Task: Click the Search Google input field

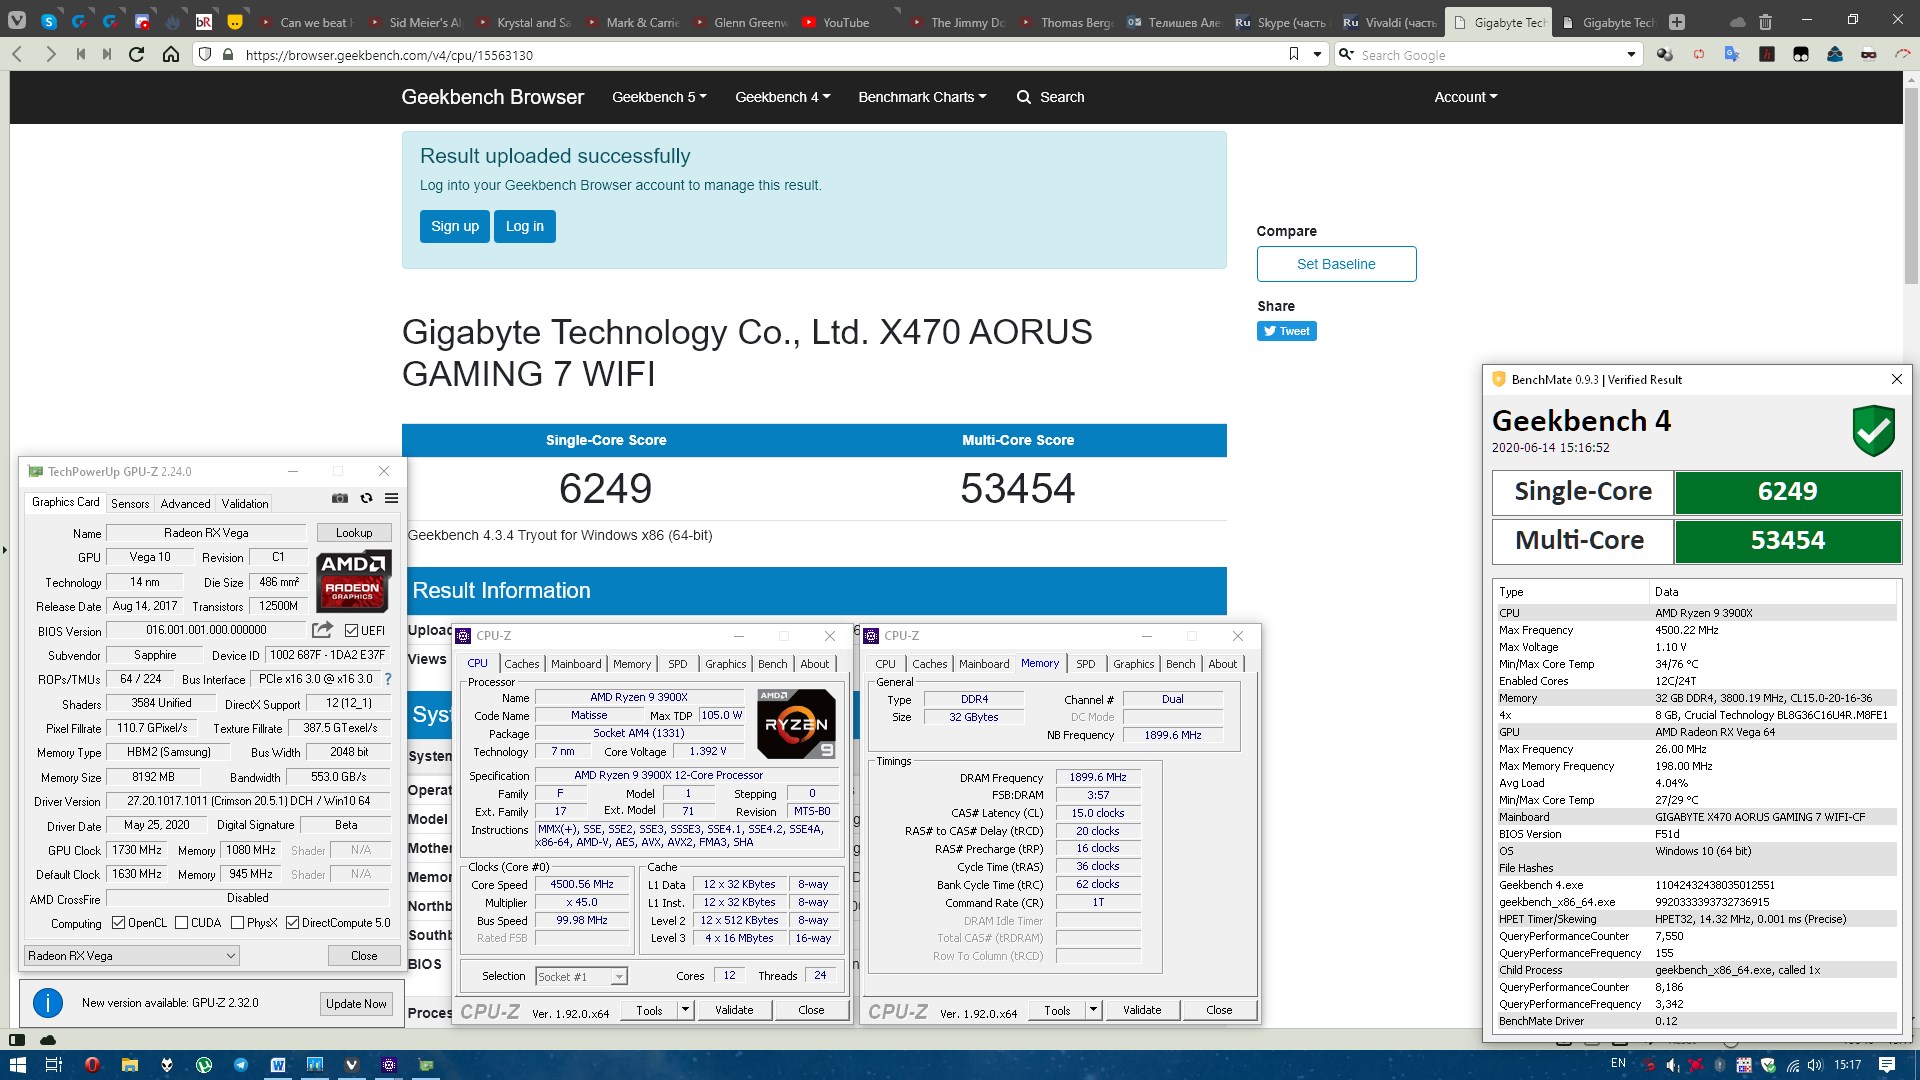Action: pyautogui.click(x=1490, y=55)
